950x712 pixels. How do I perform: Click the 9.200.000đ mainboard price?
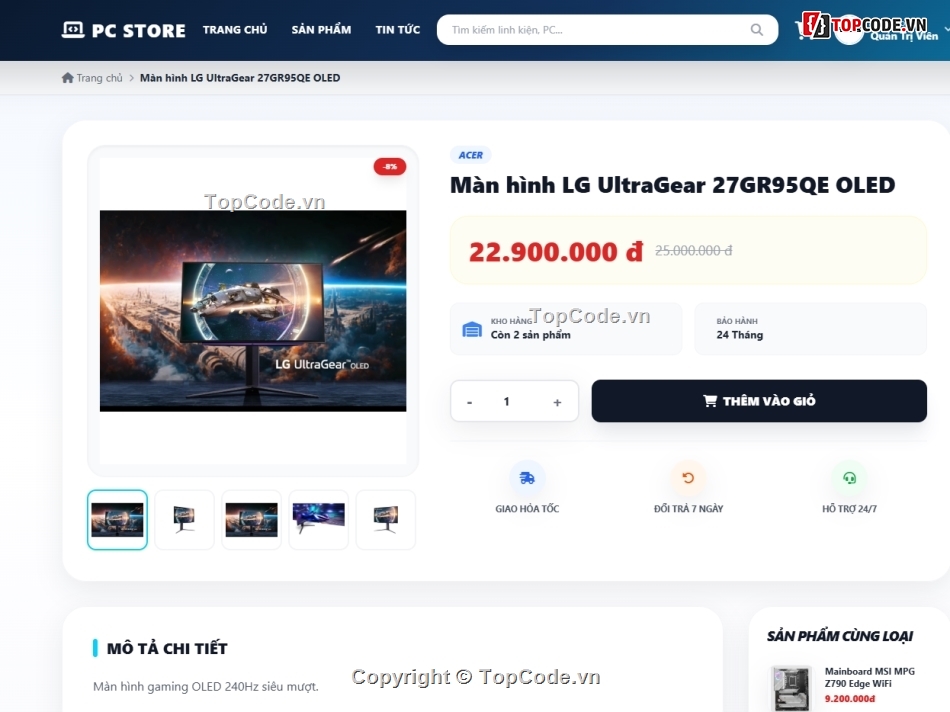850,699
